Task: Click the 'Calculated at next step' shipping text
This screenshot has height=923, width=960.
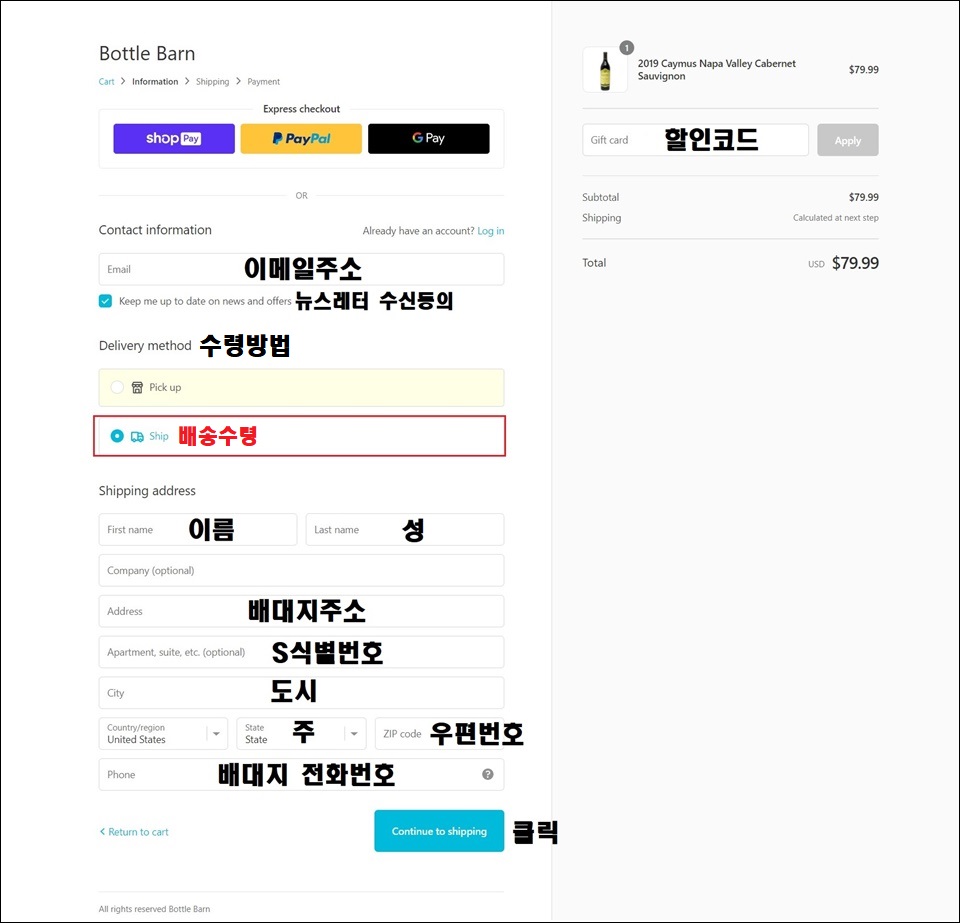Action: (836, 218)
